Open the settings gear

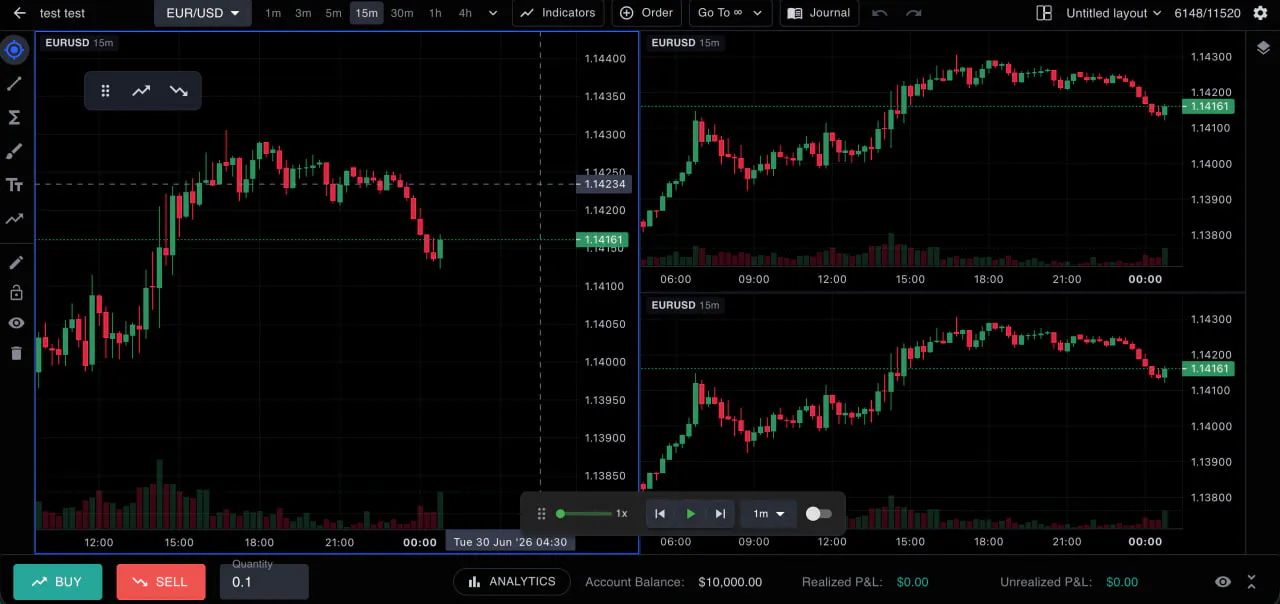(x=1260, y=13)
